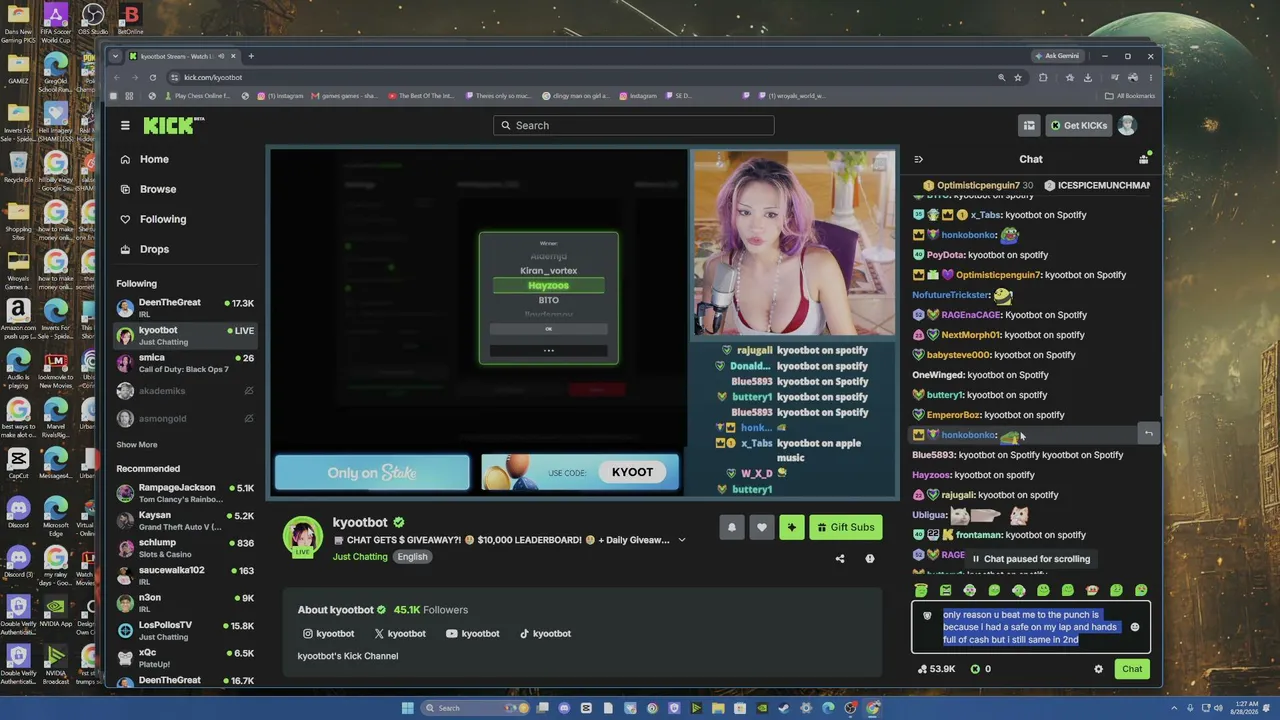
Task: Open kyootbot's YouTube link
Action: coord(473,634)
